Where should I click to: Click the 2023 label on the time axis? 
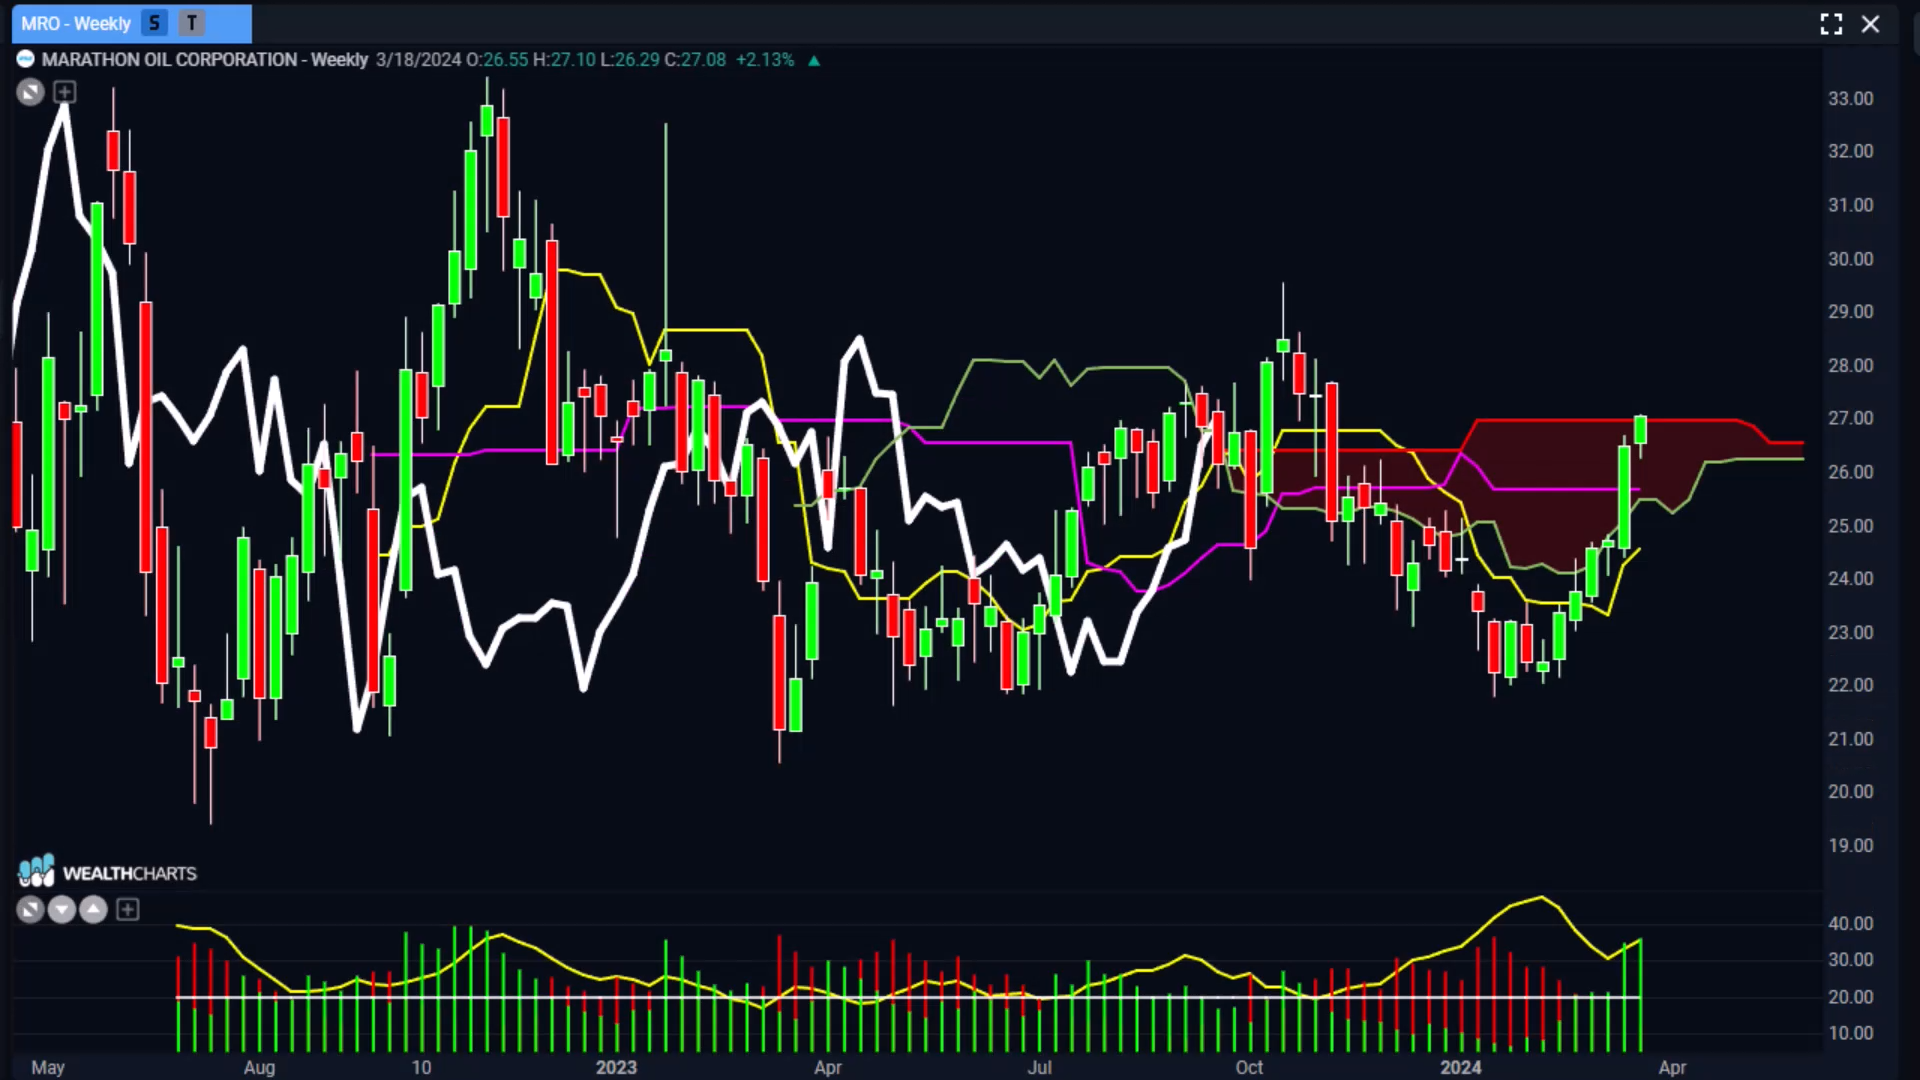pos(616,1067)
